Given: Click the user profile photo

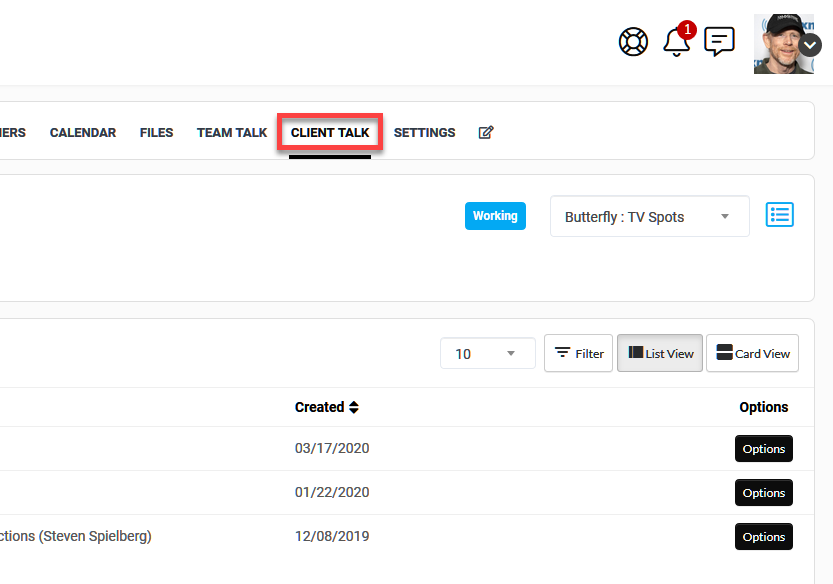Looking at the screenshot, I should (783, 44).
